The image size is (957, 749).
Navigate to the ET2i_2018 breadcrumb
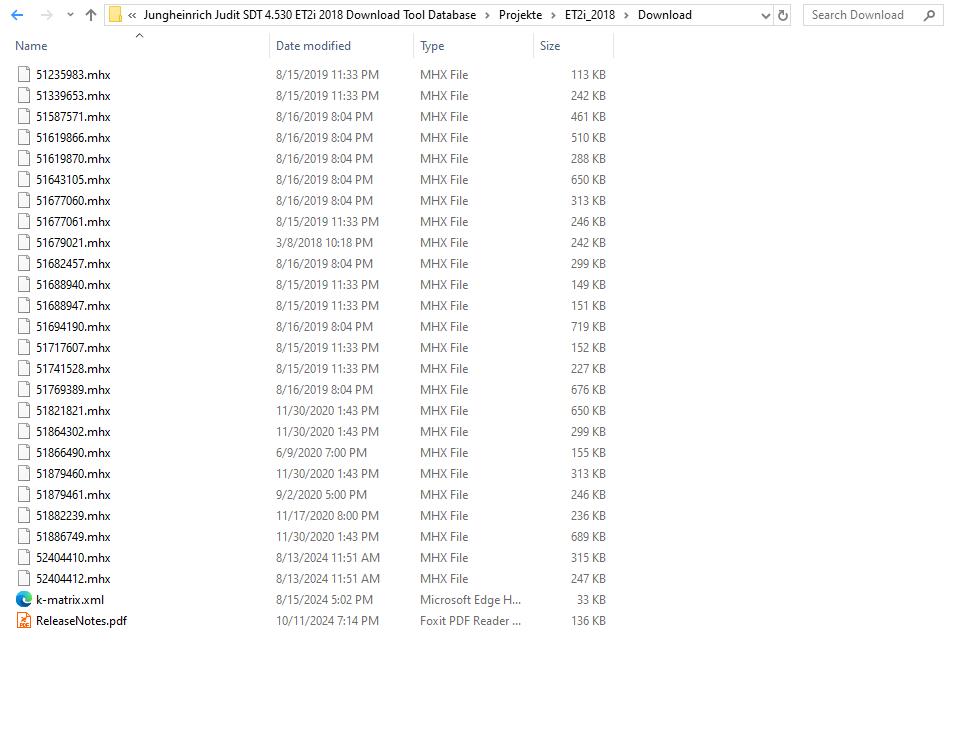point(590,15)
